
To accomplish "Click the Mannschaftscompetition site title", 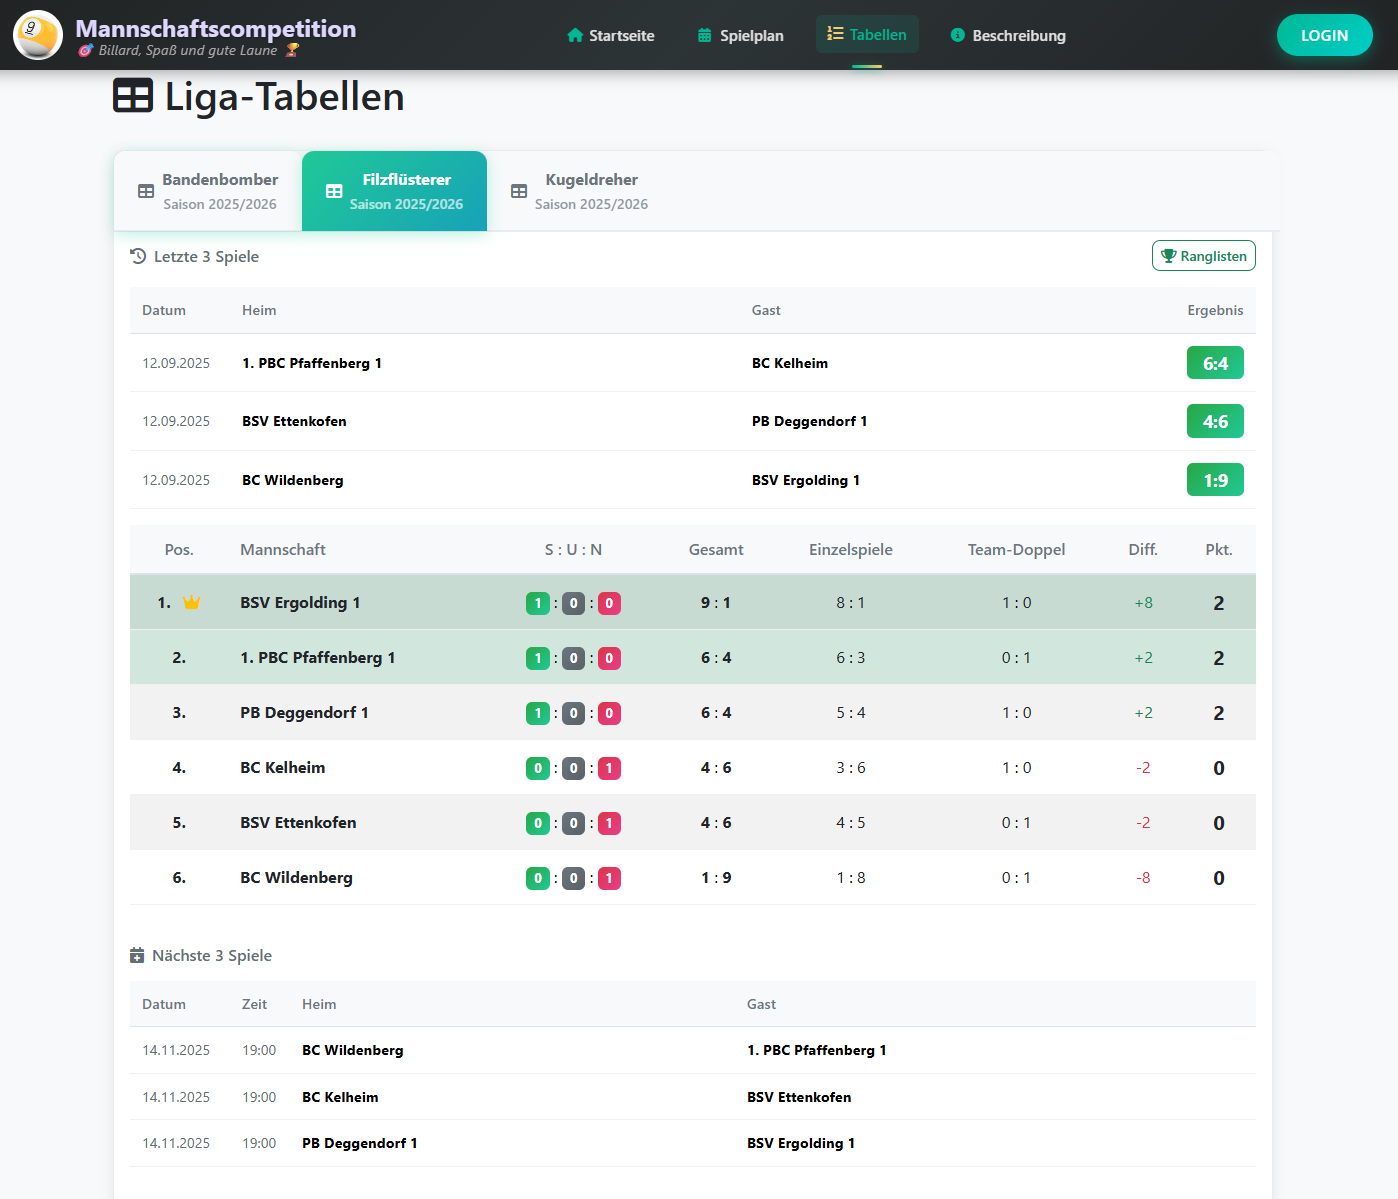I will click(216, 28).
